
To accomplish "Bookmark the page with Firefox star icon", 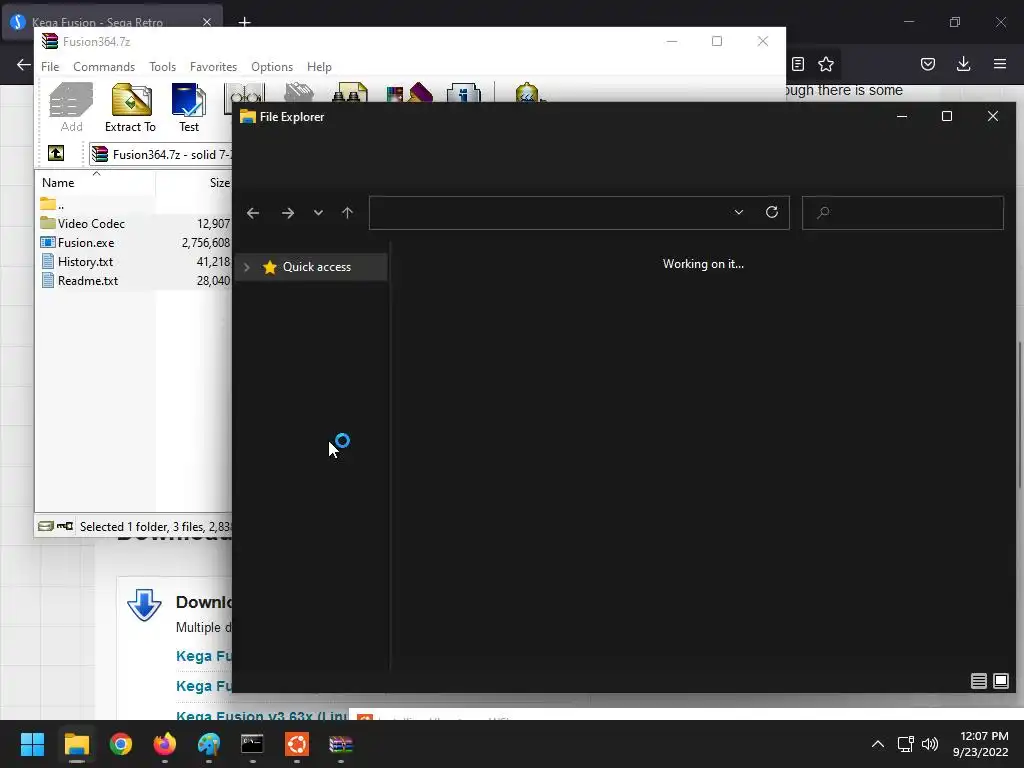I will click(x=826, y=64).
